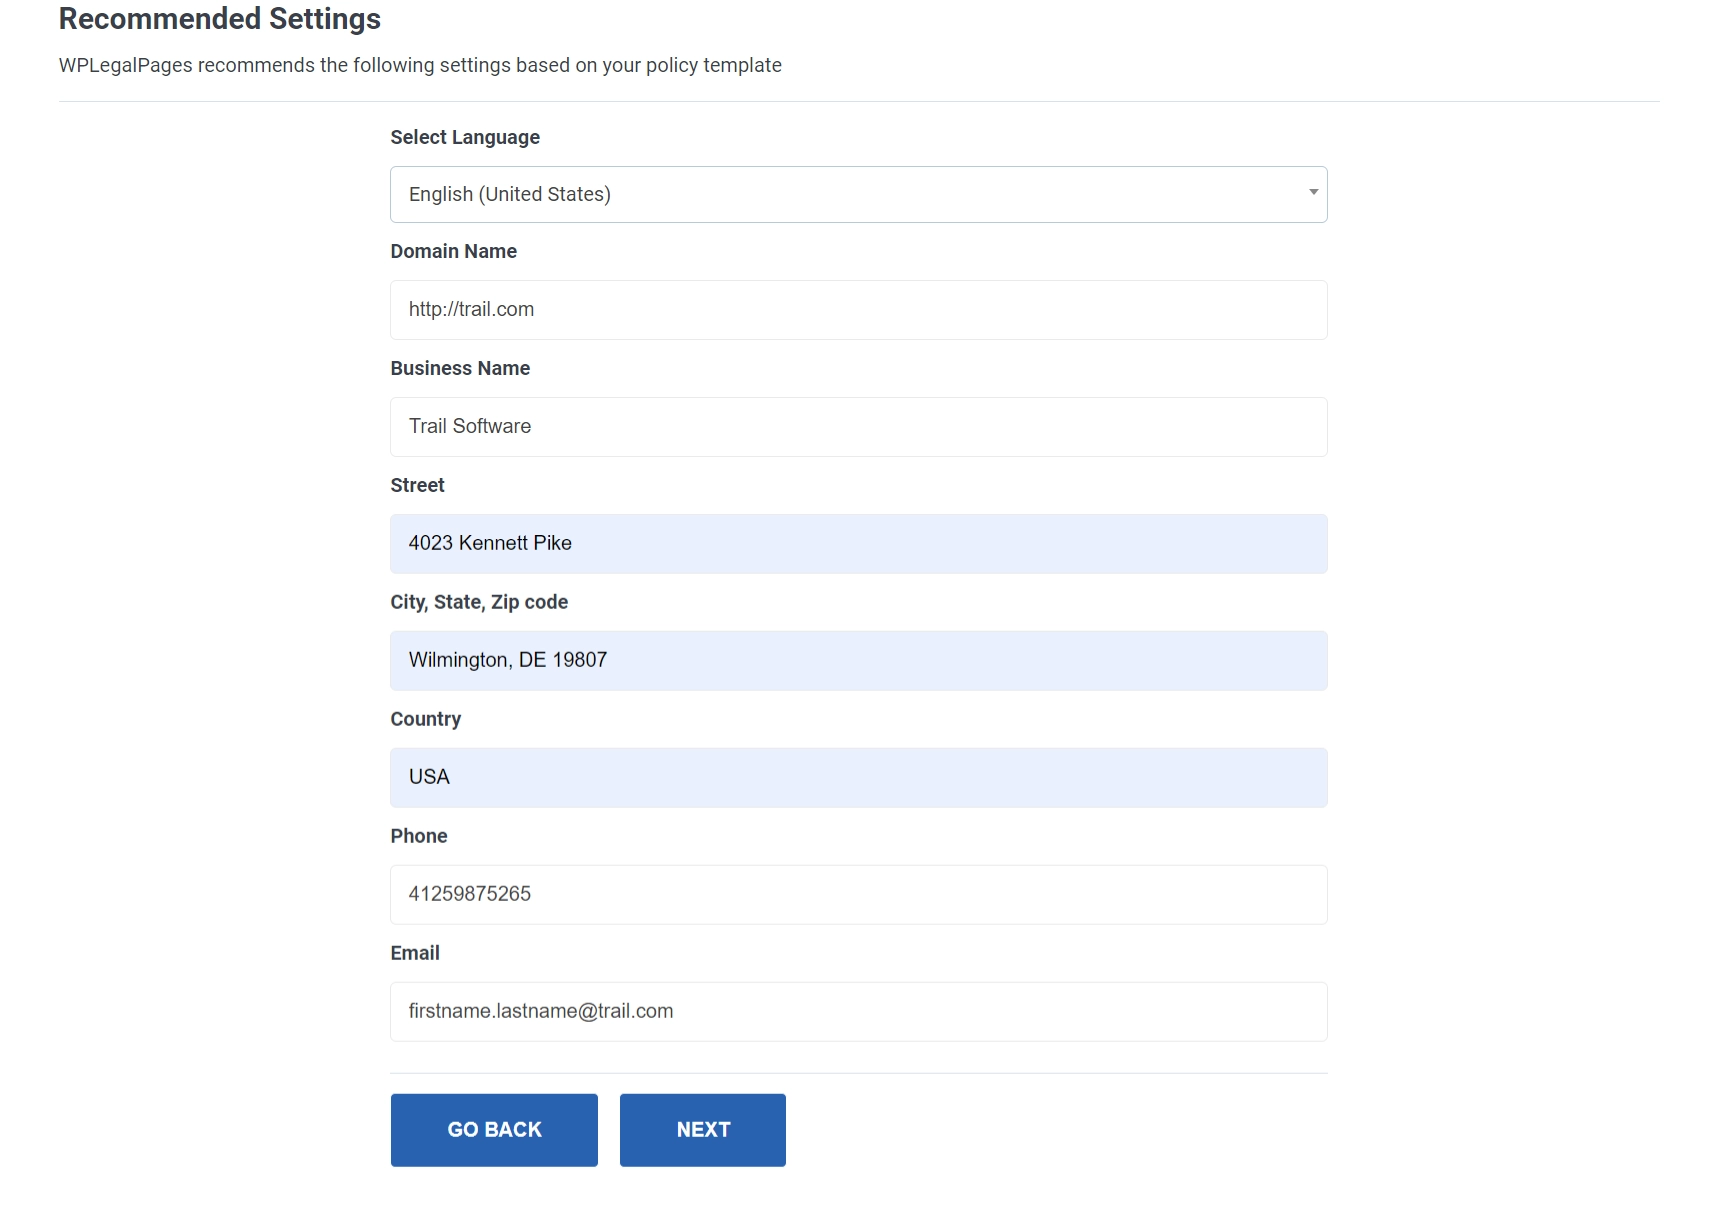This screenshot has height=1222, width=1718.
Task: Expand the language selector arrow
Action: point(1312,194)
